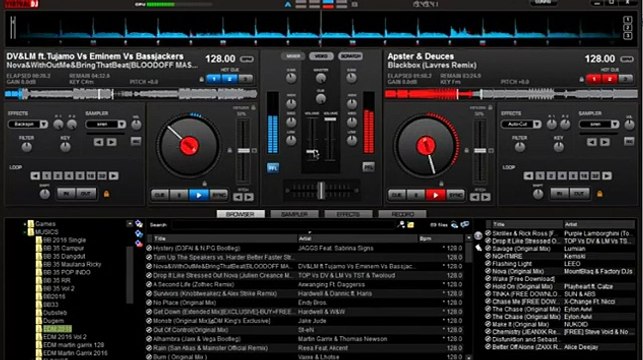Image resolution: width=643 pixels, height=360 pixels.
Task: Pause the left deck
Action: coord(179,195)
